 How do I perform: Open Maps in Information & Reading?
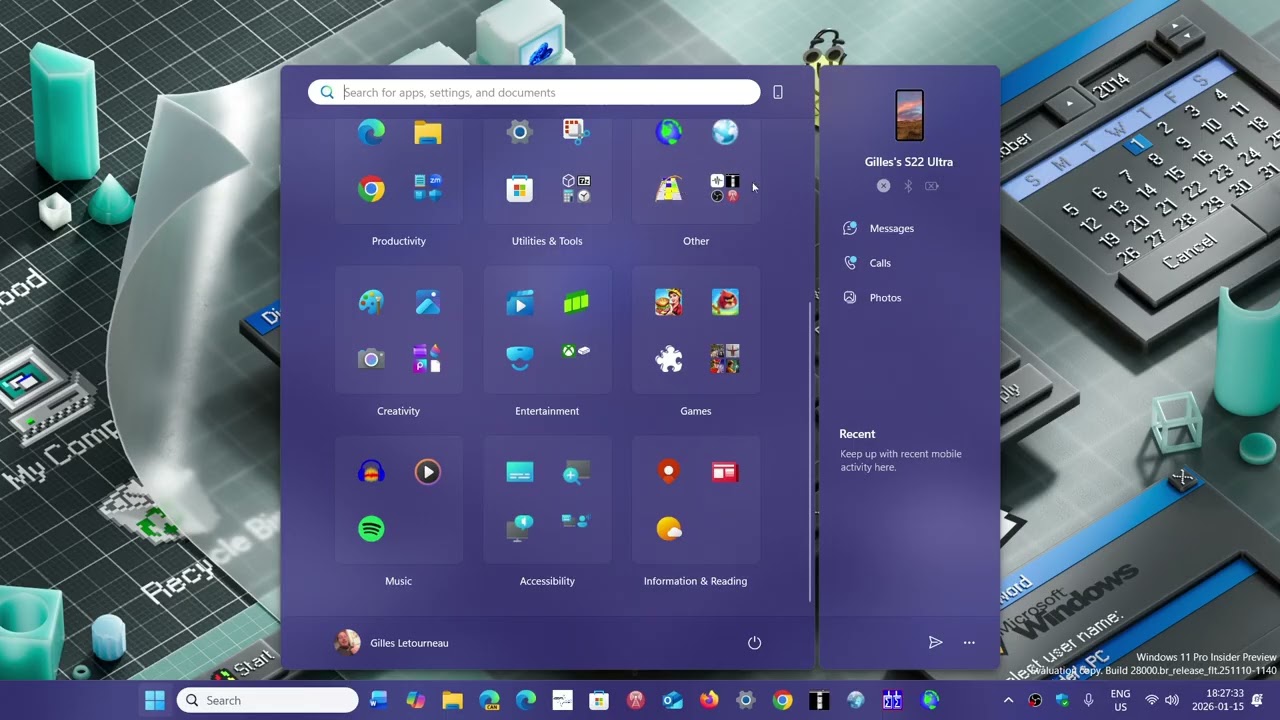(669, 472)
